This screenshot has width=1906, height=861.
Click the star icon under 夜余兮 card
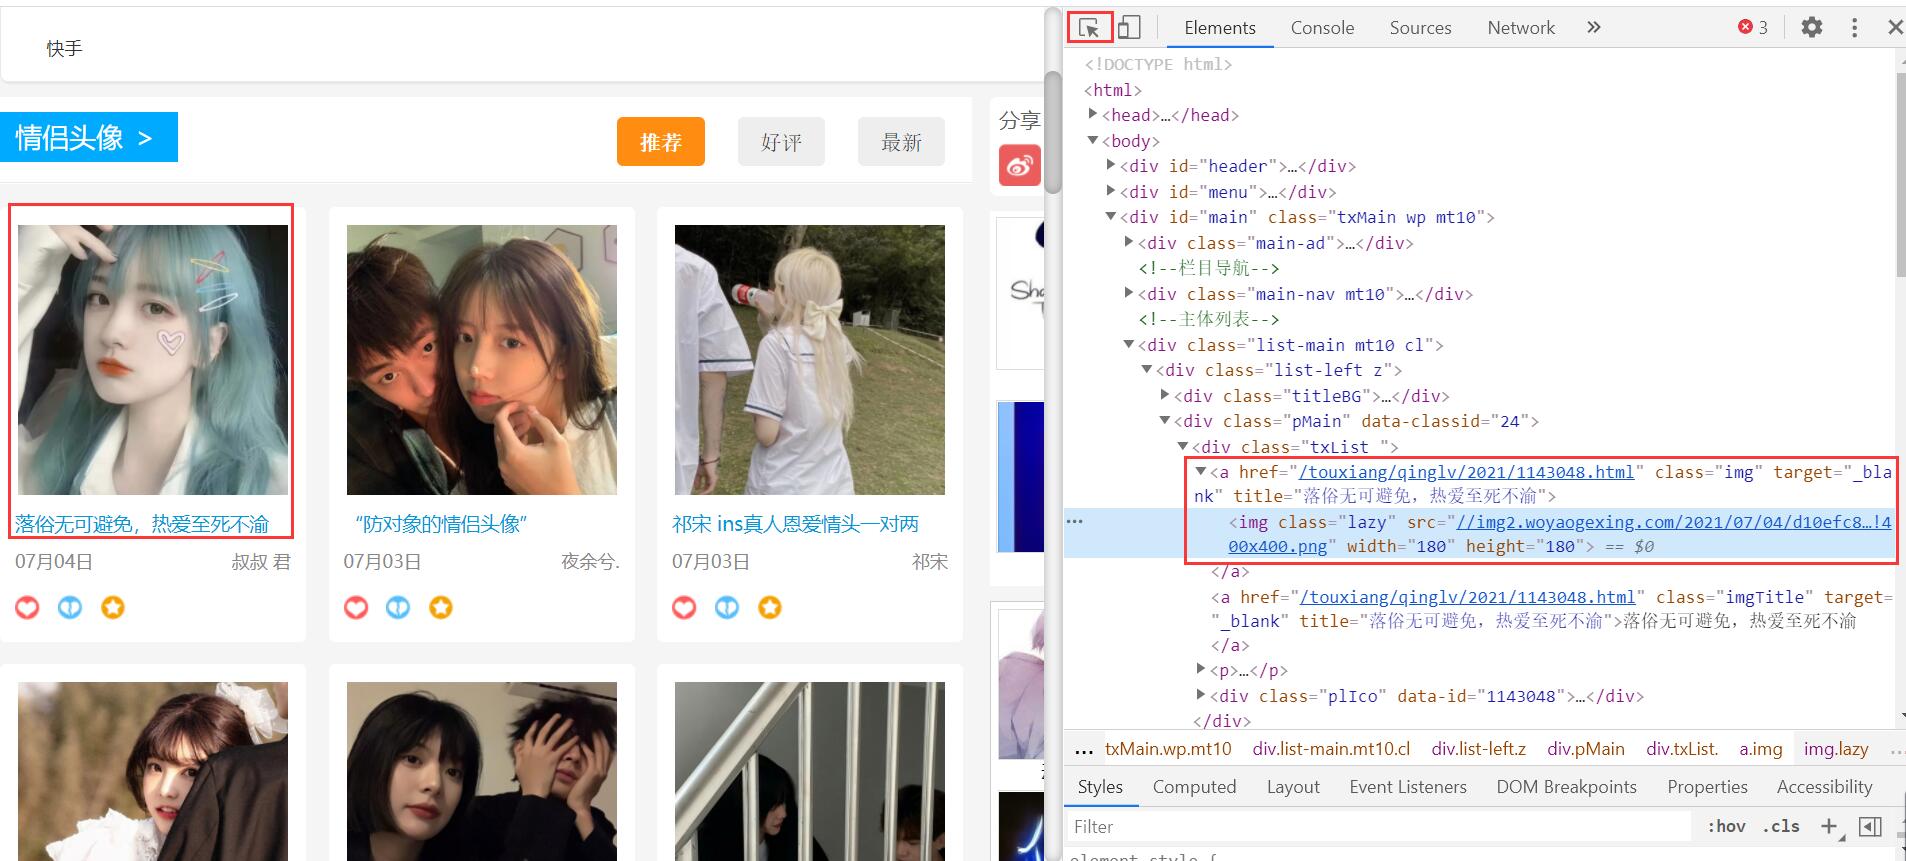(441, 607)
